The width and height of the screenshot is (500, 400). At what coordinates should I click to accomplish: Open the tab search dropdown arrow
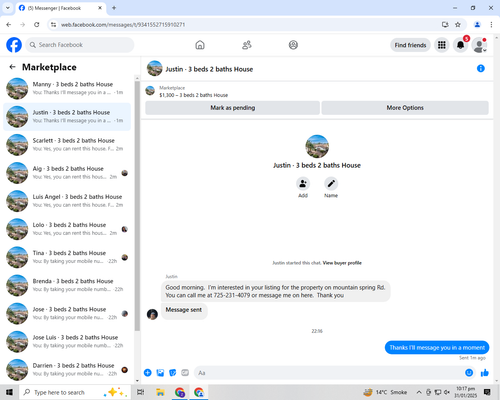[8, 8]
